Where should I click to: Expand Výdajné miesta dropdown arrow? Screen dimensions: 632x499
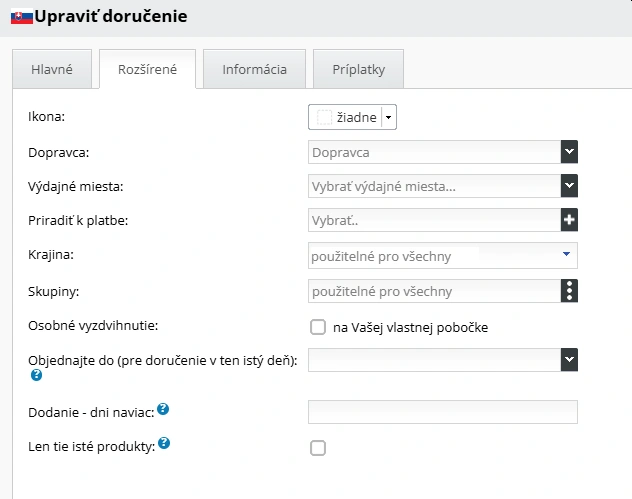point(569,186)
